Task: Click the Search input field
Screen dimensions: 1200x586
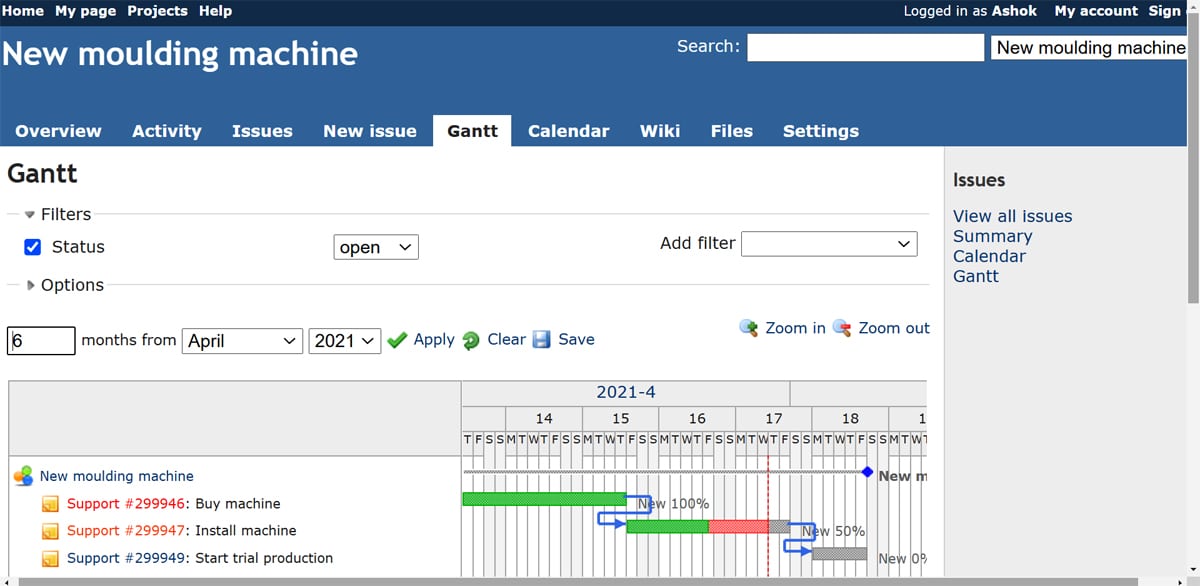Action: 865,47
